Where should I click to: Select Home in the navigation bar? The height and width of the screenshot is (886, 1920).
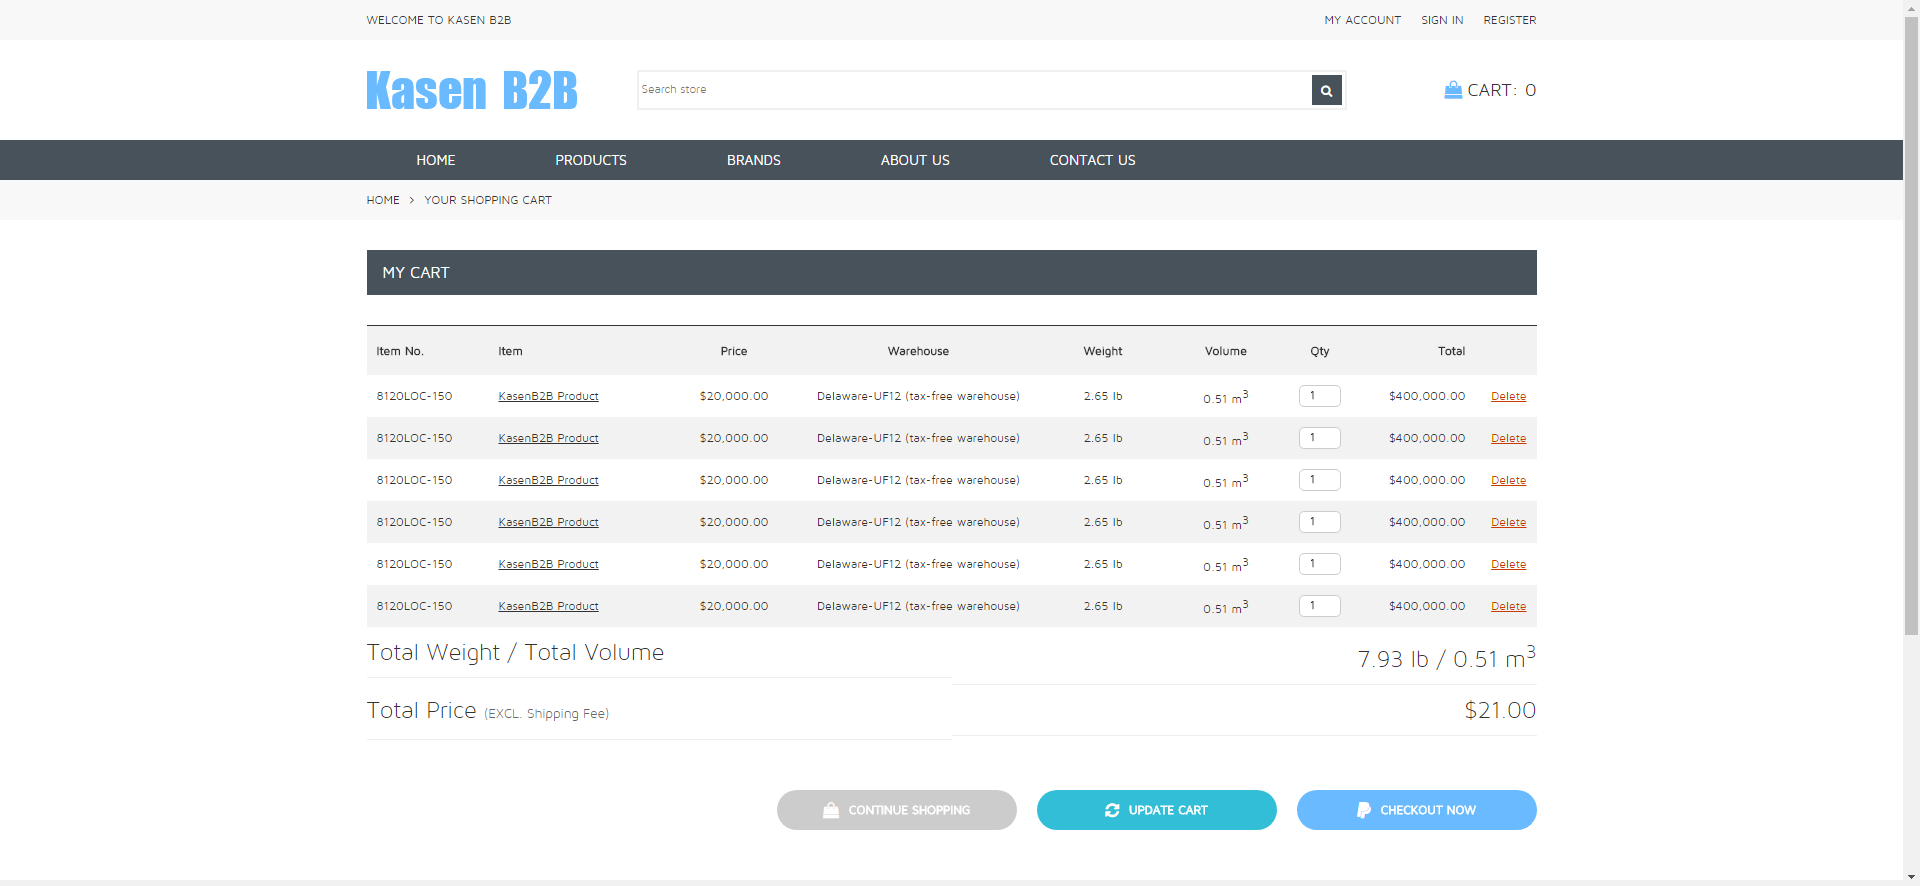pos(435,160)
